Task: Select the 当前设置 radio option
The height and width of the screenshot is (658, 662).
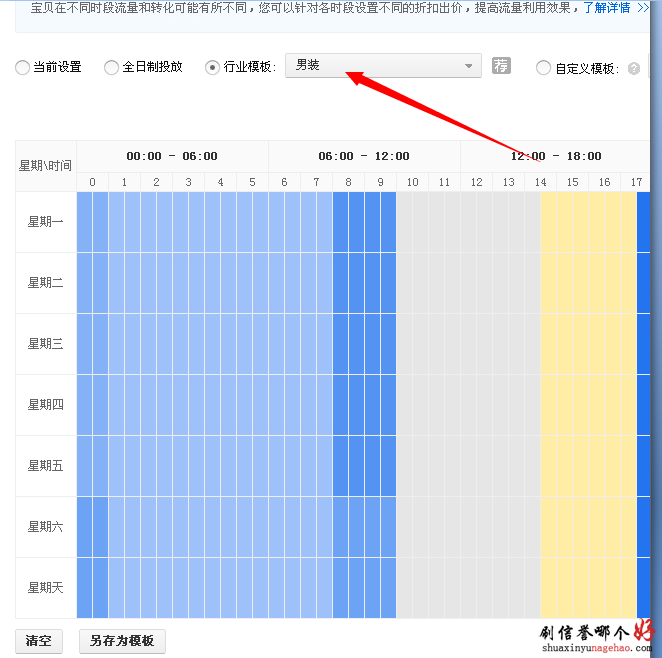Action: pyautogui.click(x=23, y=68)
